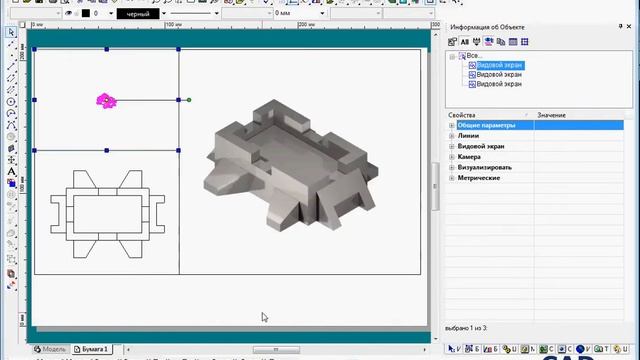
Task: Click the top-middle blue selection handle
Action: (107, 49)
